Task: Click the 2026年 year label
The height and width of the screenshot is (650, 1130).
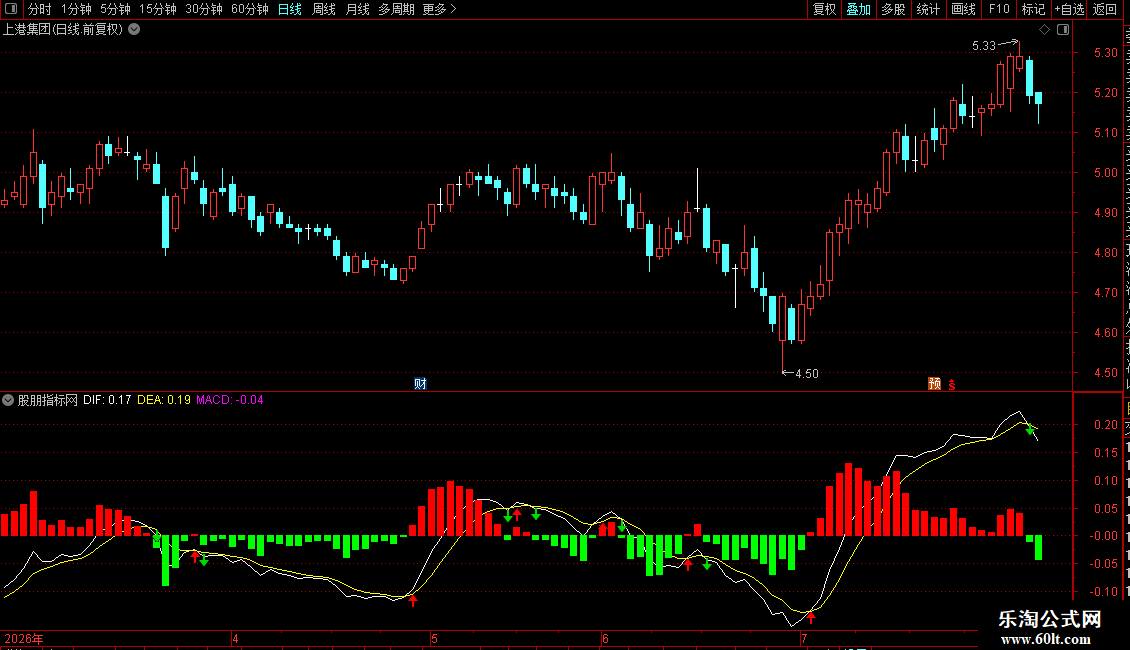Action: click(24, 638)
